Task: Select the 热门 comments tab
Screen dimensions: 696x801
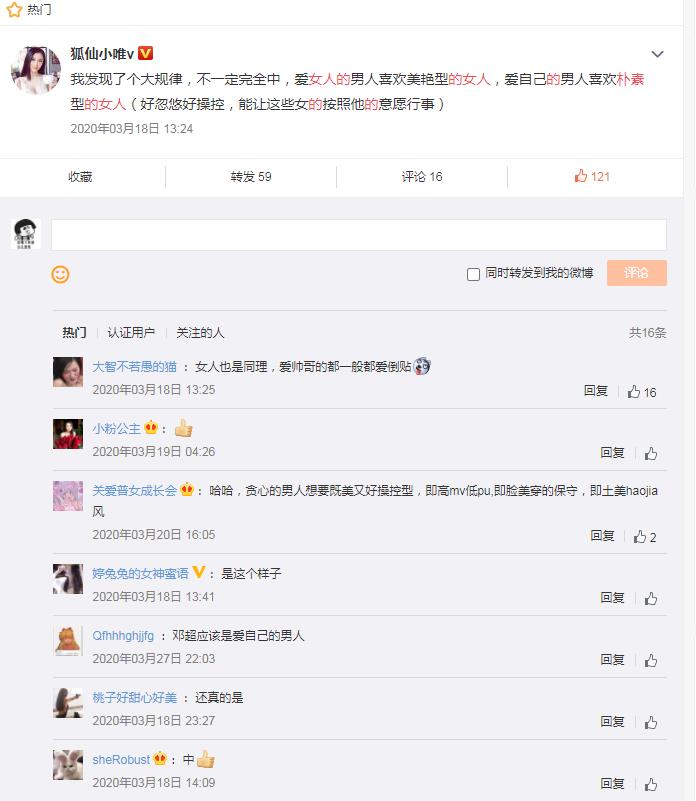Action: pos(74,333)
